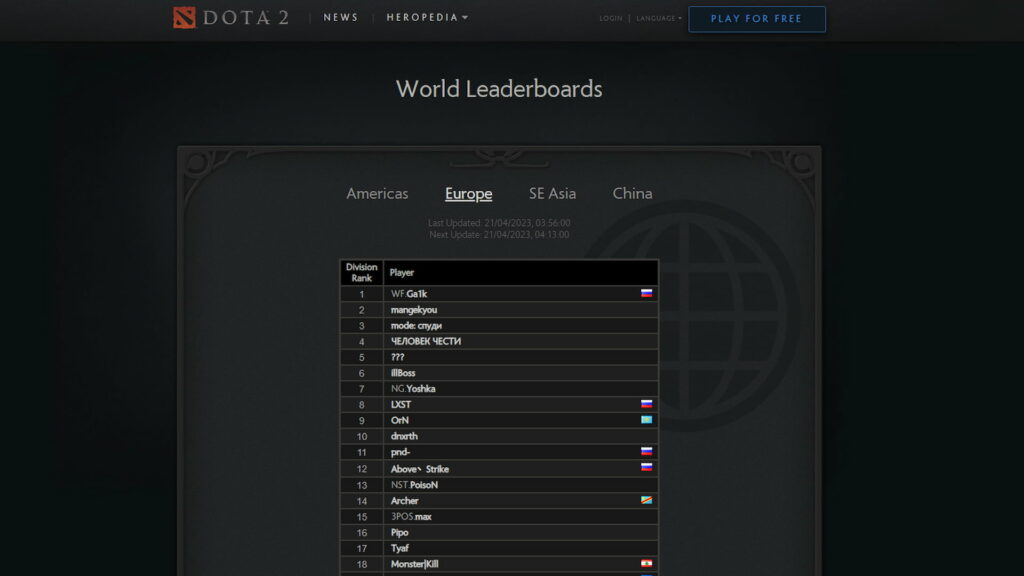Switch to the China leaderboard tab
Viewport: 1024px width, 576px height.
pyautogui.click(x=632, y=194)
